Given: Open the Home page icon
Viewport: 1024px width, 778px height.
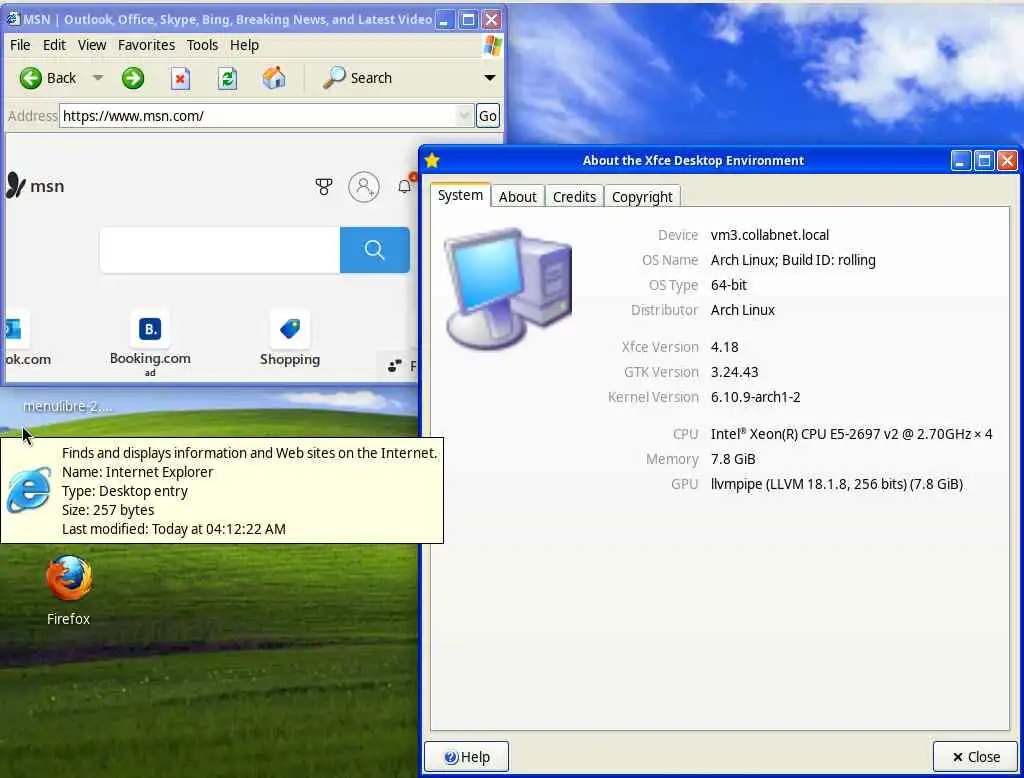Looking at the screenshot, I should [274, 78].
